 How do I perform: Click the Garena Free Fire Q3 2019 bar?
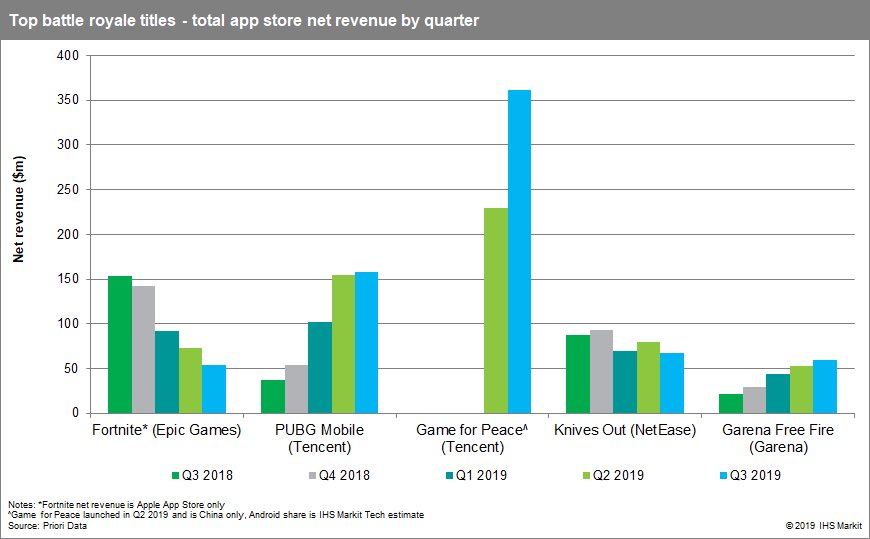[x=825, y=387]
